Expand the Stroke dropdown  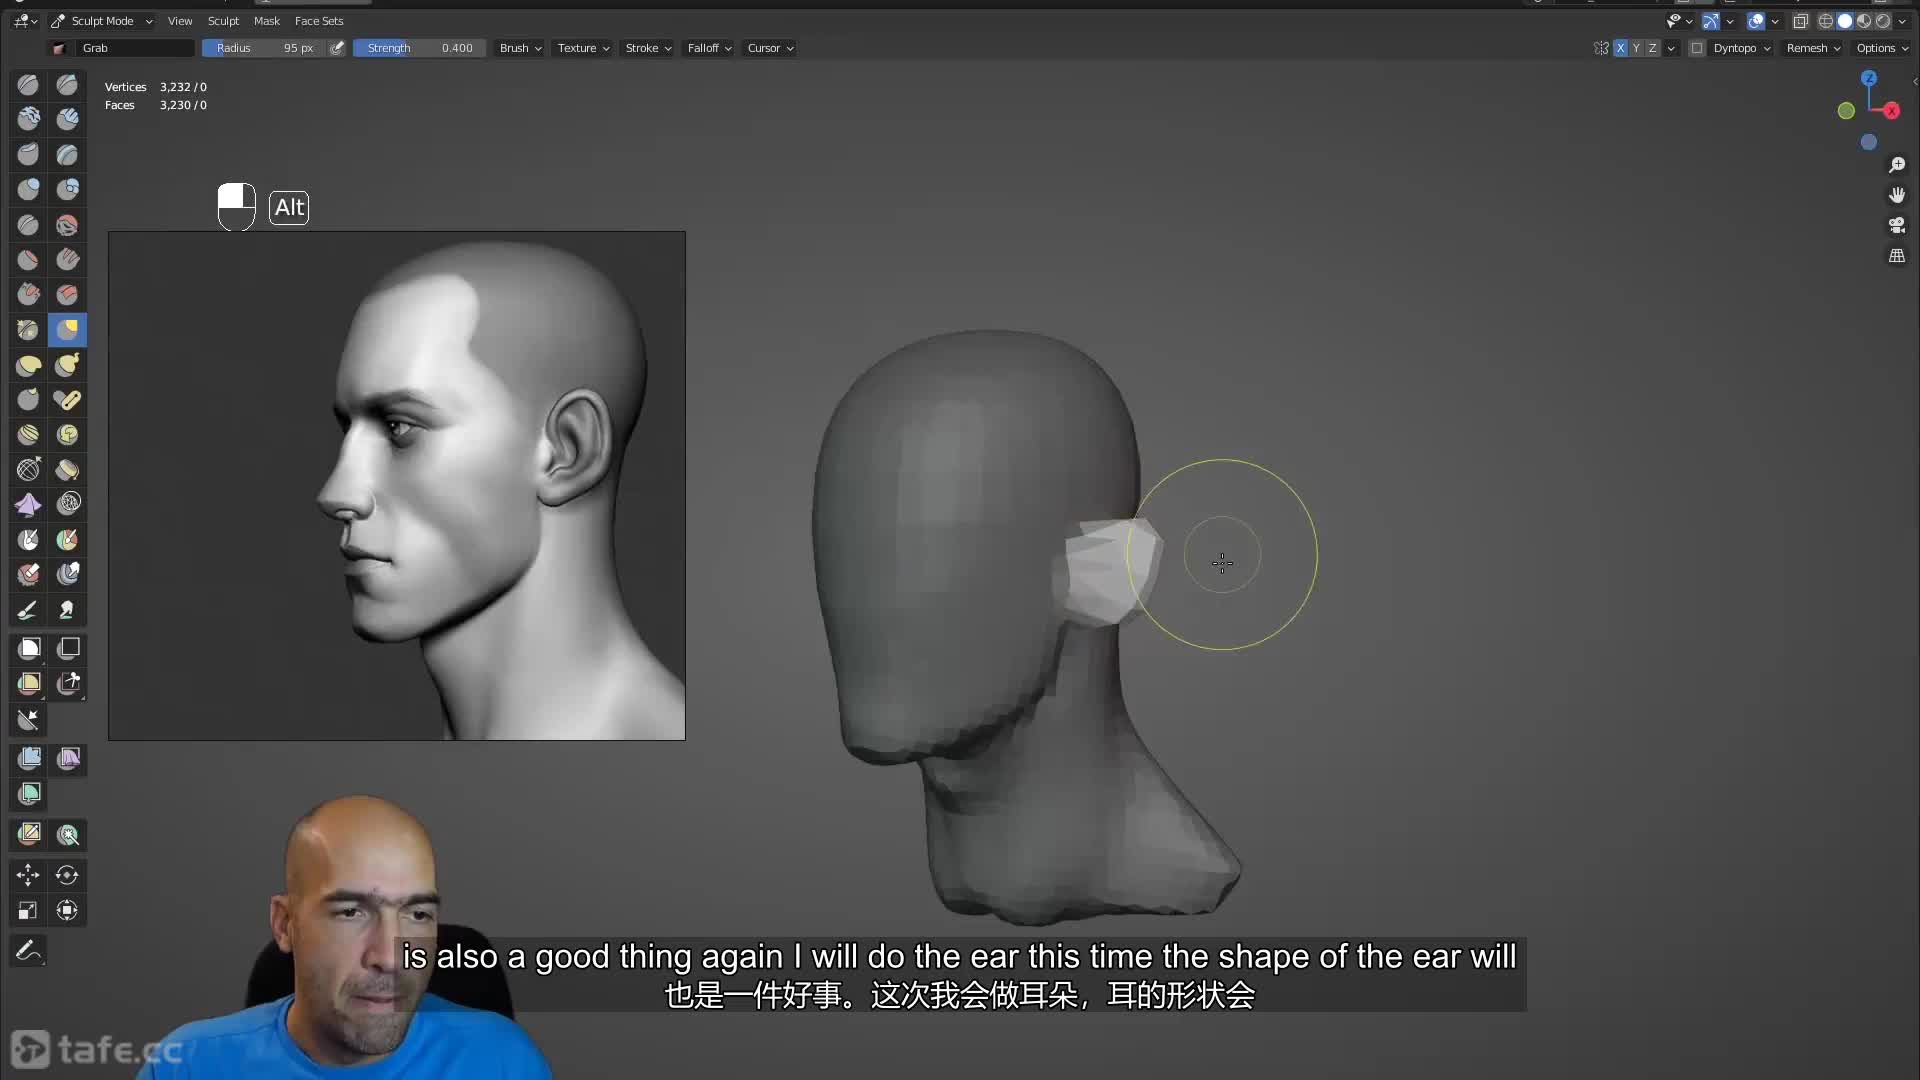[x=648, y=48]
